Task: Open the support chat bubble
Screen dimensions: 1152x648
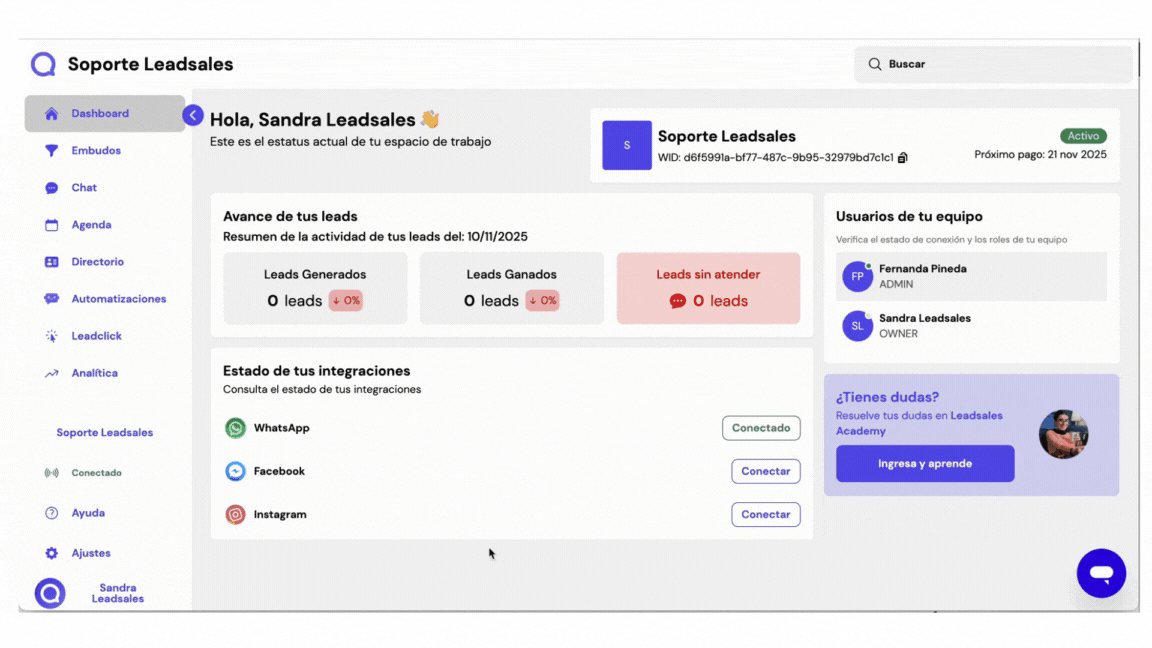Action: pyautogui.click(x=1101, y=573)
